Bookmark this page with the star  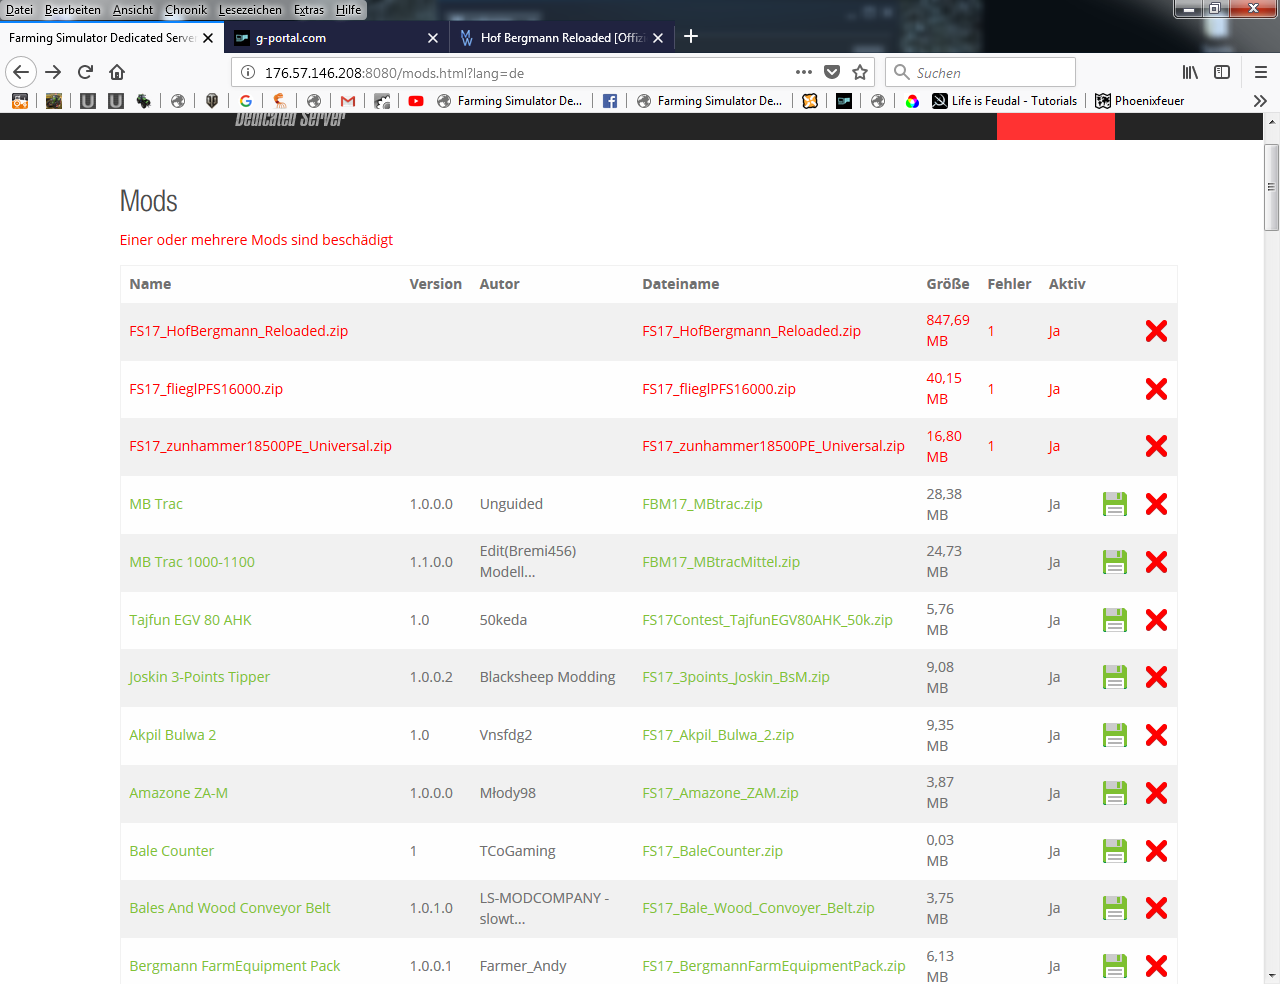(x=860, y=72)
